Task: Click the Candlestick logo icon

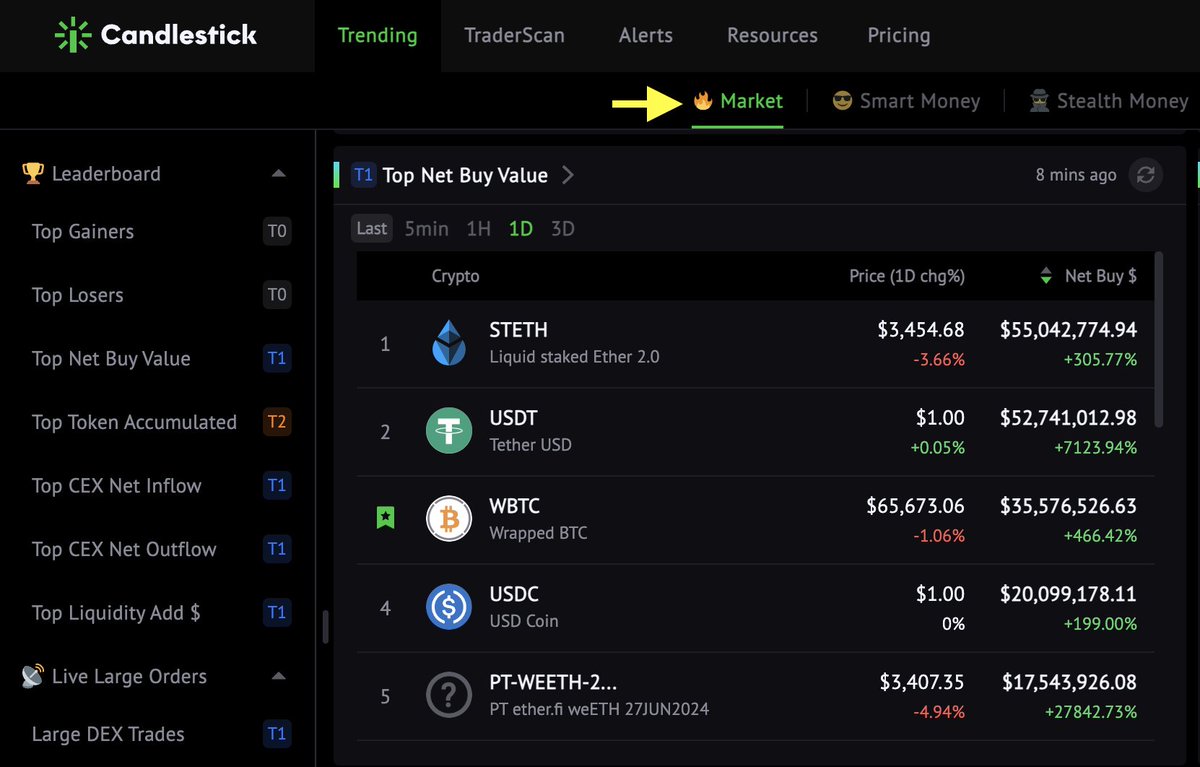Action: coord(72,35)
